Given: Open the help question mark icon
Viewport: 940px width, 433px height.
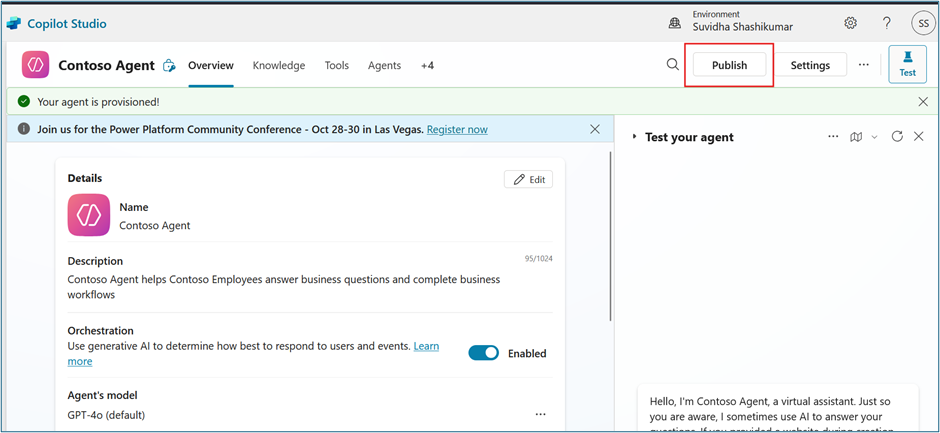Looking at the screenshot, I should pos(887,23).
